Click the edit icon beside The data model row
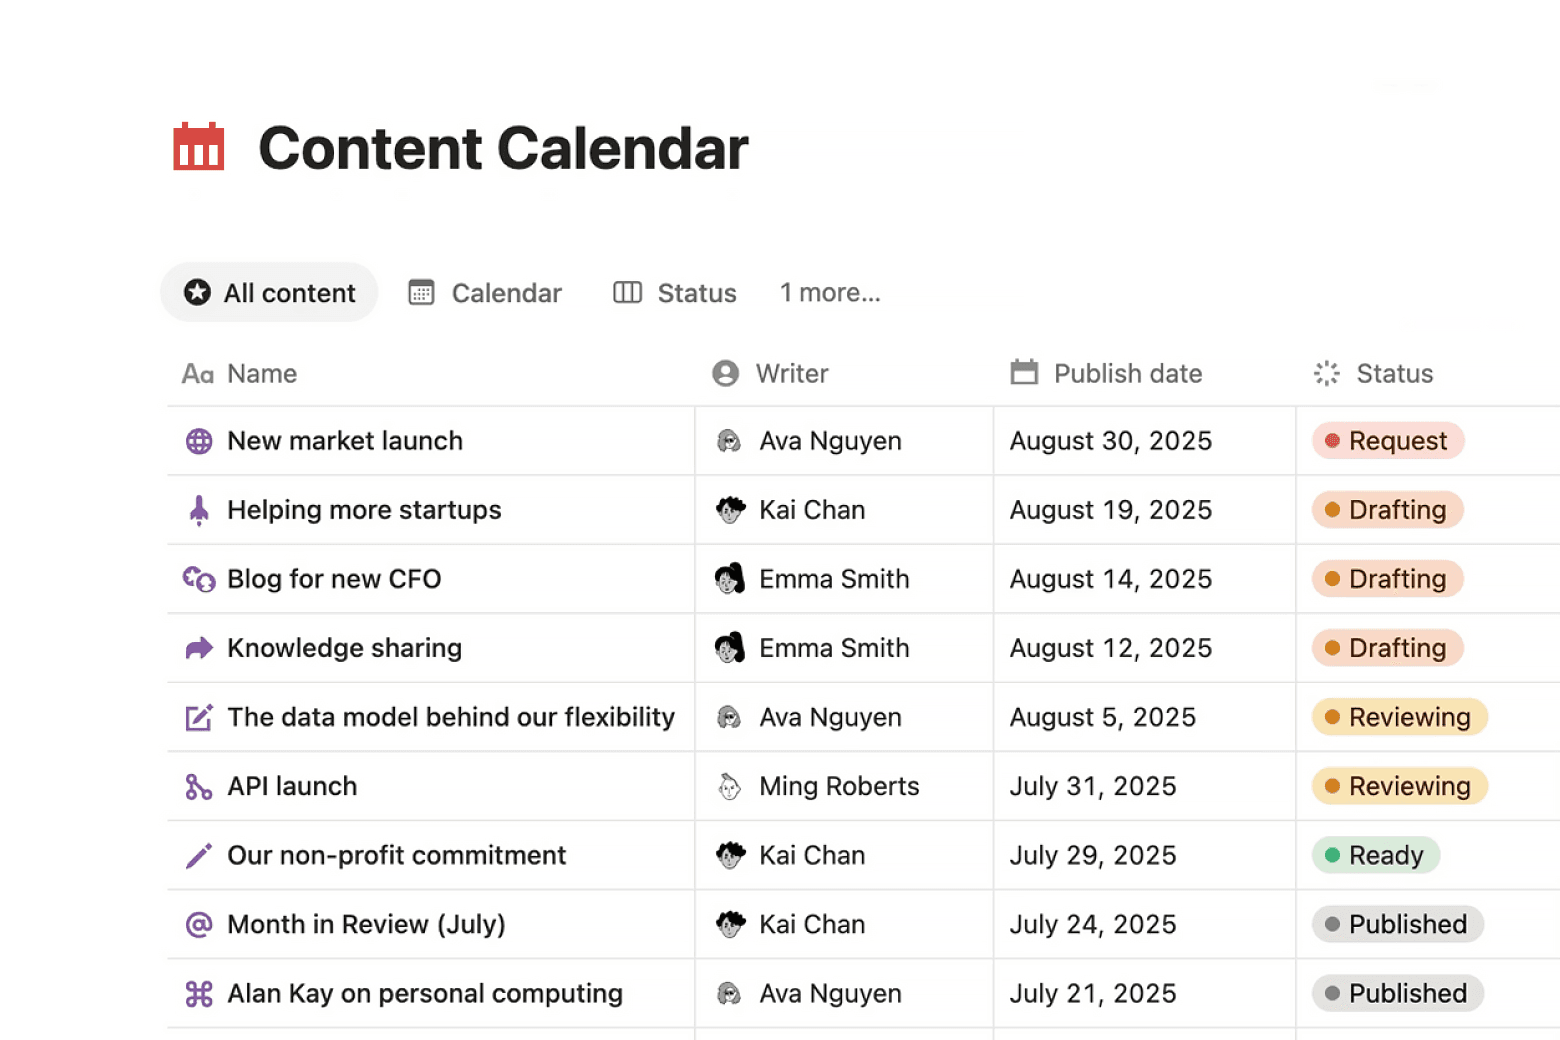The width and height of the screenshot is (1560, 1040). 199,717
